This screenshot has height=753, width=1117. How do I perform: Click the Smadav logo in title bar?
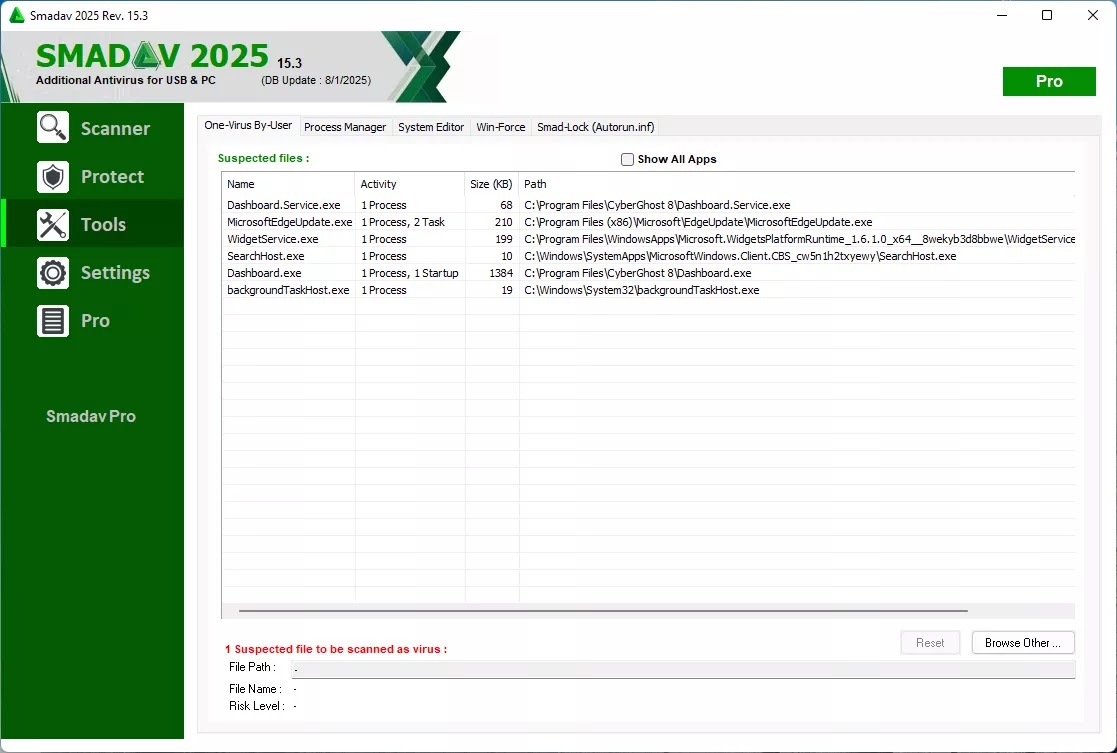pos(16,15)
